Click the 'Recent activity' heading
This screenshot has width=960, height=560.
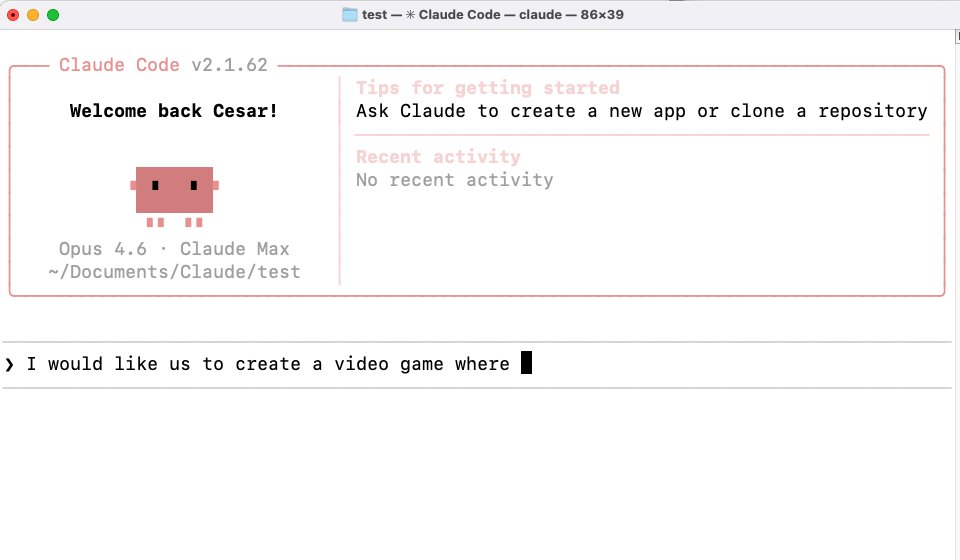pos(438,157)
